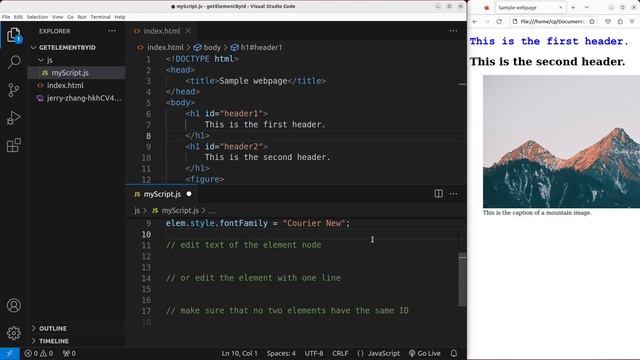
Task: Switch to the myScript.js editor tab
Action: [x=162, y=194]
